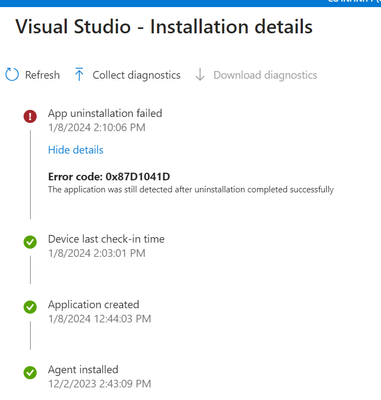This screenshot has height=400, width=381.
Task: Click the circular Refresh icon
Action: 12,75
